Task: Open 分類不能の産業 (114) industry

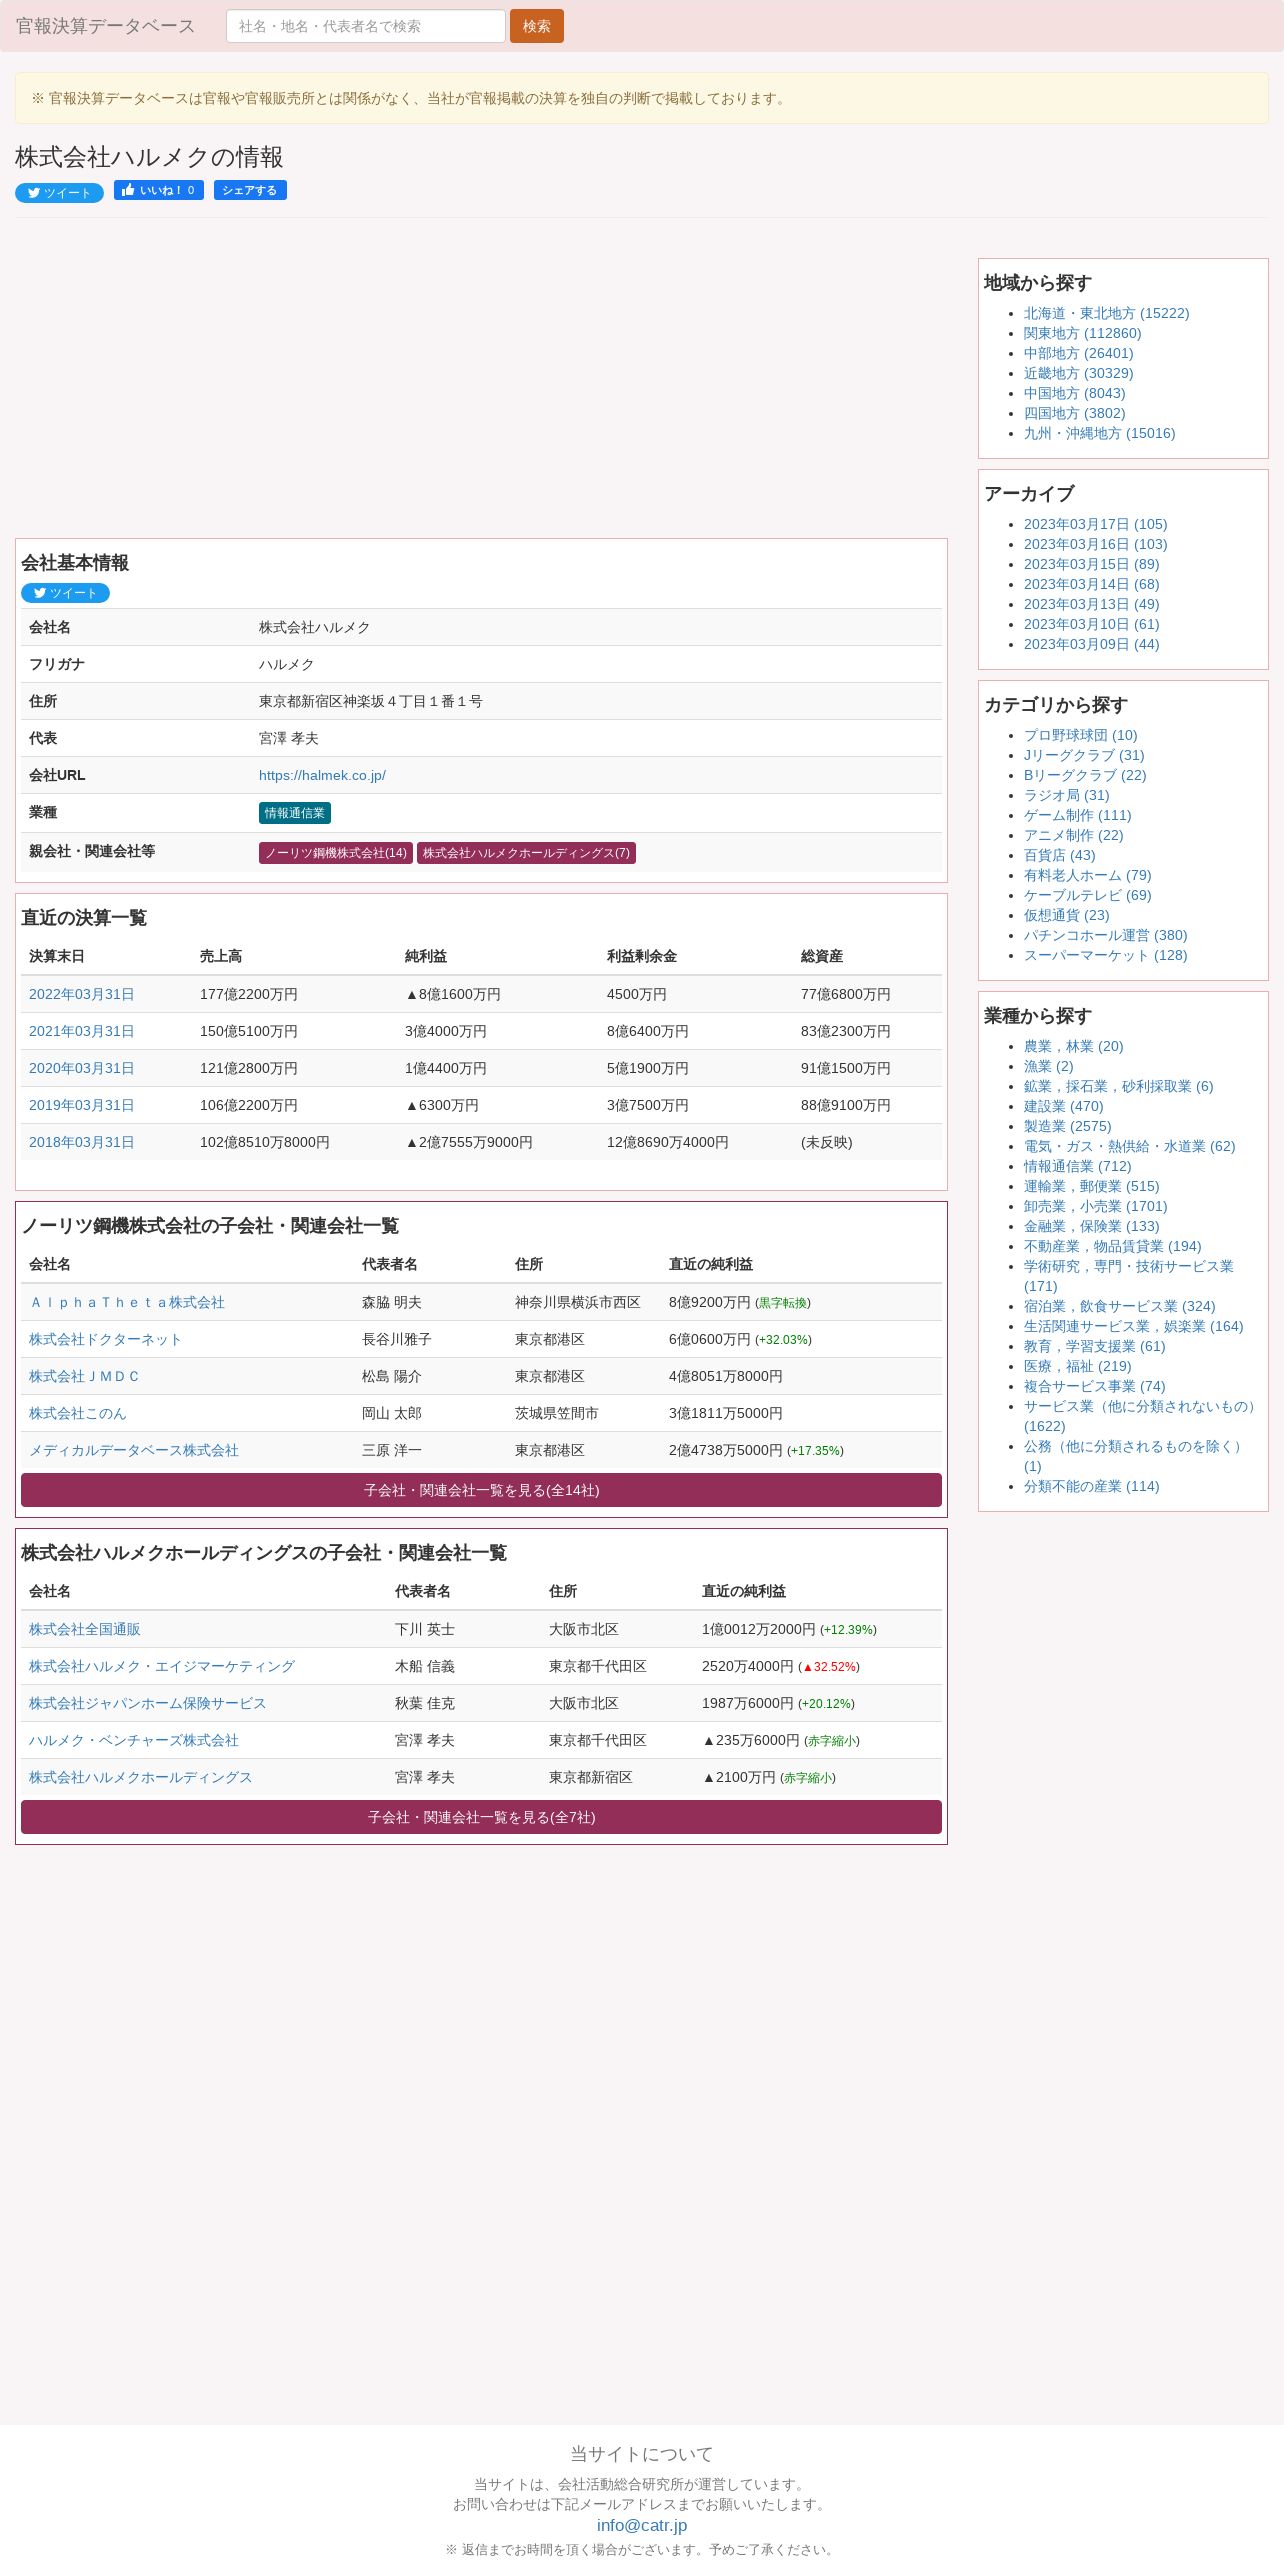Action: 1091,1486
